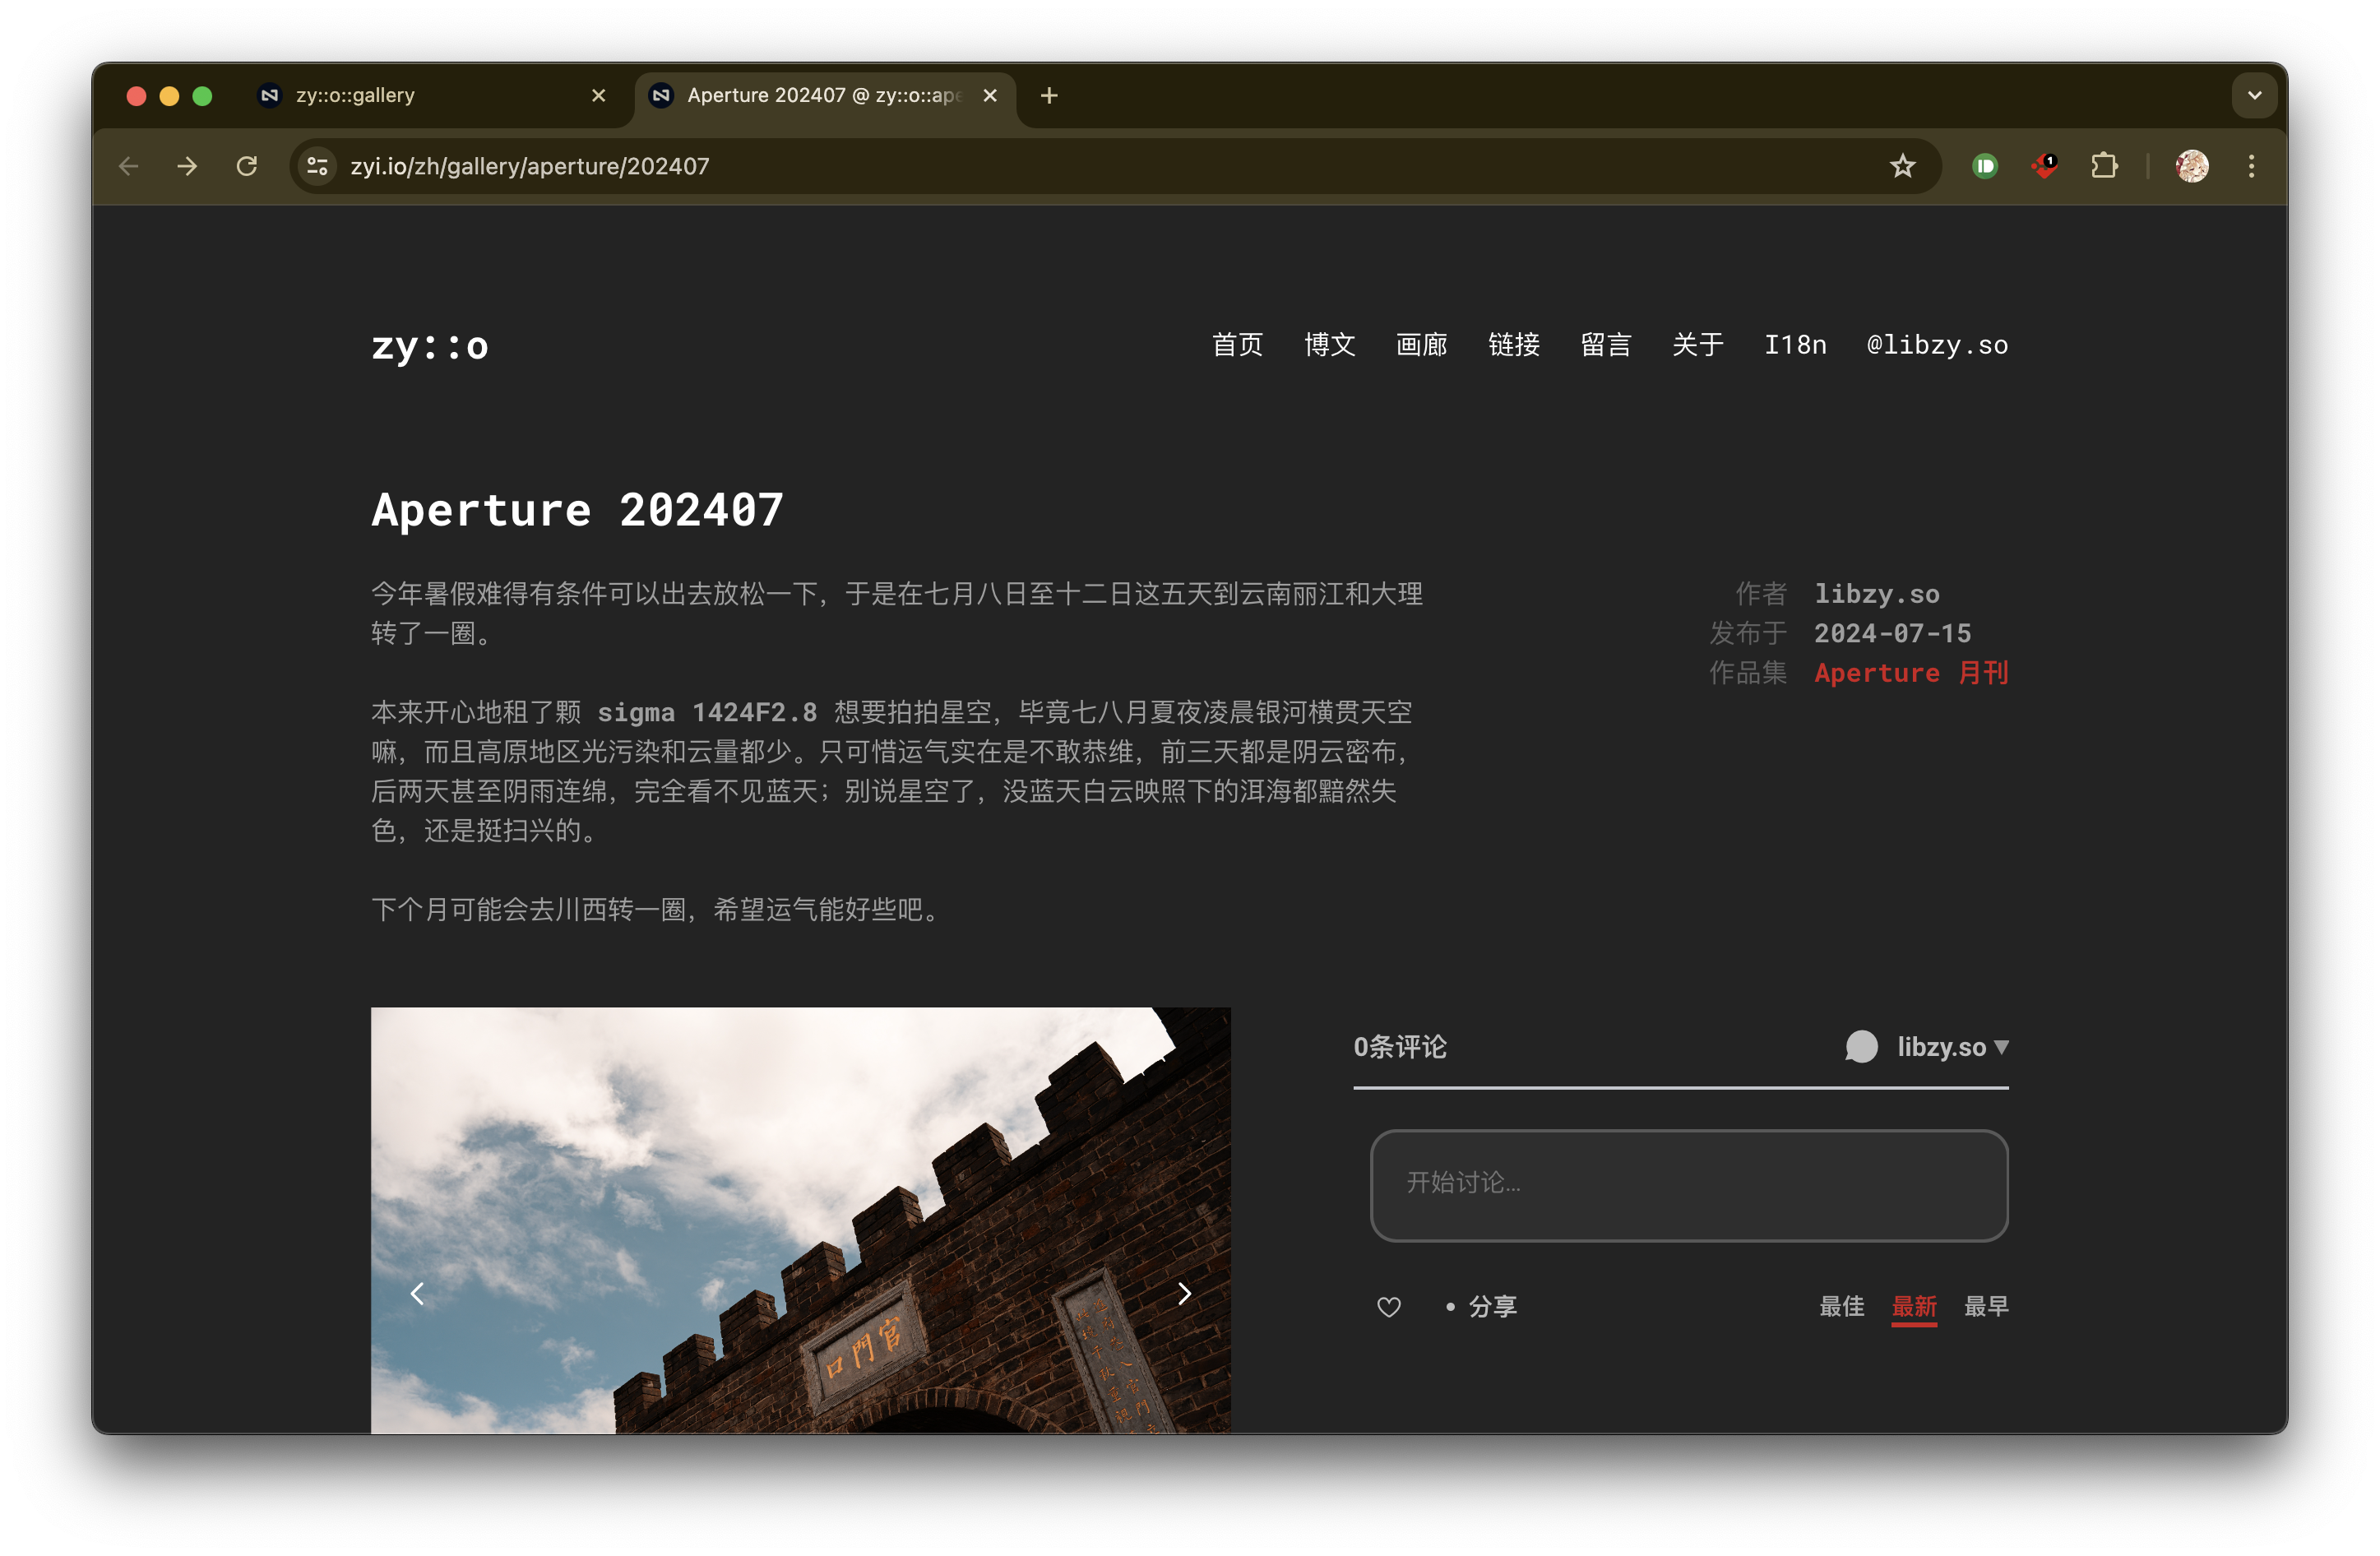Image resolution: width=2380 pixels, height=1556 pixels.
Task: Open the Pushbullet extension icon
Action: [x=1985, y=166]
